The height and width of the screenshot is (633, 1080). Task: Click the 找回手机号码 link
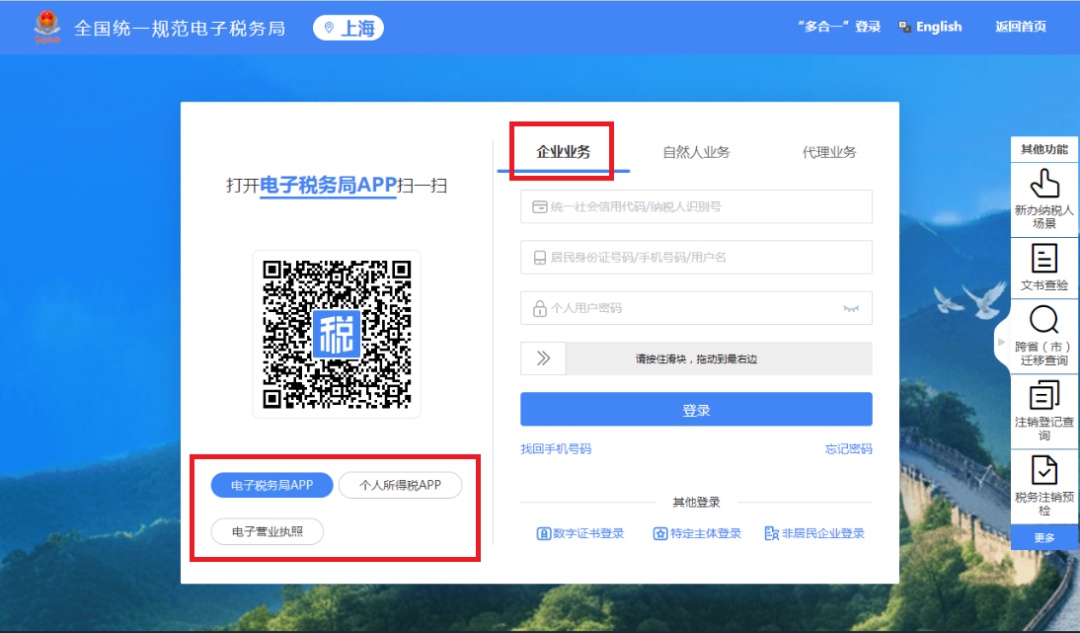click(x=556, y=449)
